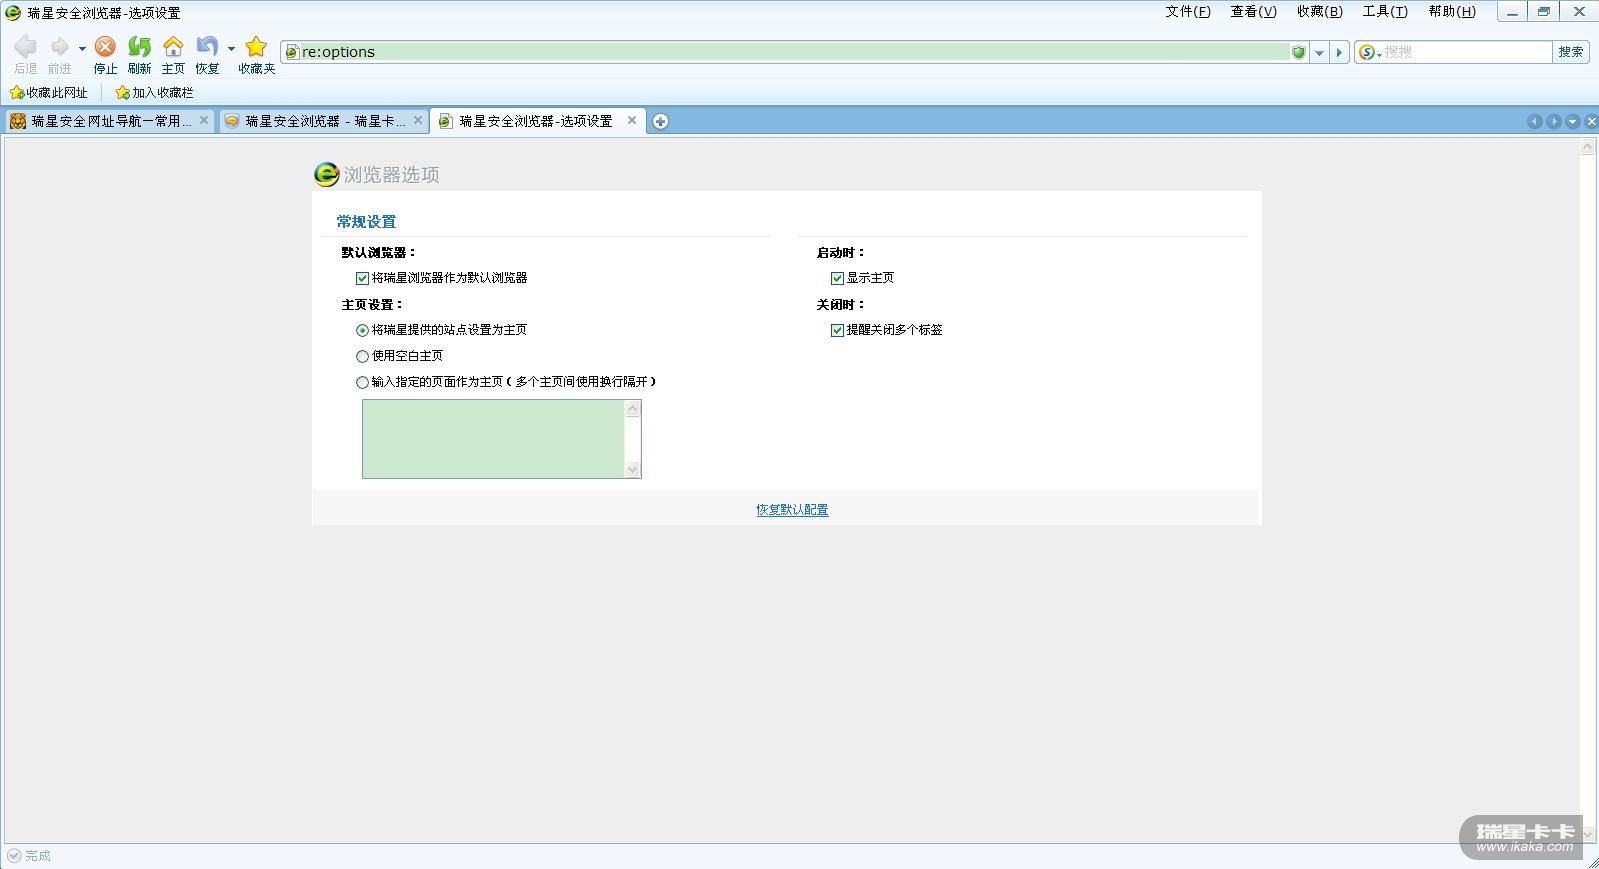Close the 选项设置 tab
This screenshot has height=869, width=1599.
[632, 120]
